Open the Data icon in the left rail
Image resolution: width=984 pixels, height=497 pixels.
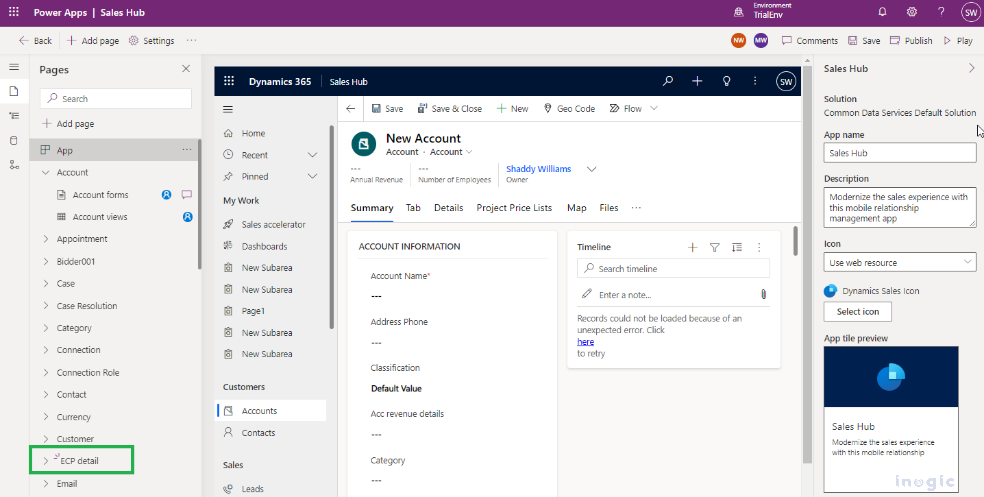(14, 141)
